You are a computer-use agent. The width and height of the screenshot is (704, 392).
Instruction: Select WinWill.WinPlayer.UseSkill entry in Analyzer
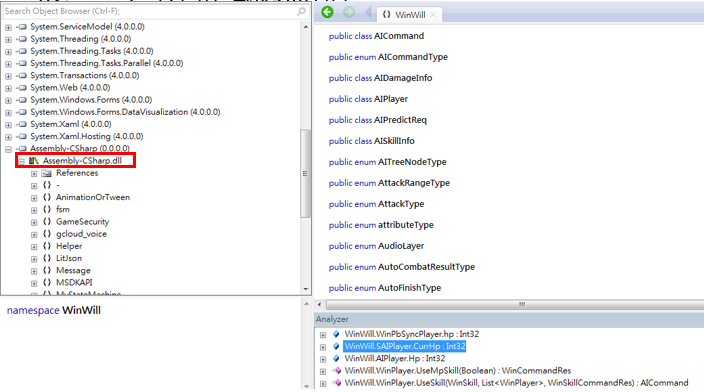click(516, 383)
